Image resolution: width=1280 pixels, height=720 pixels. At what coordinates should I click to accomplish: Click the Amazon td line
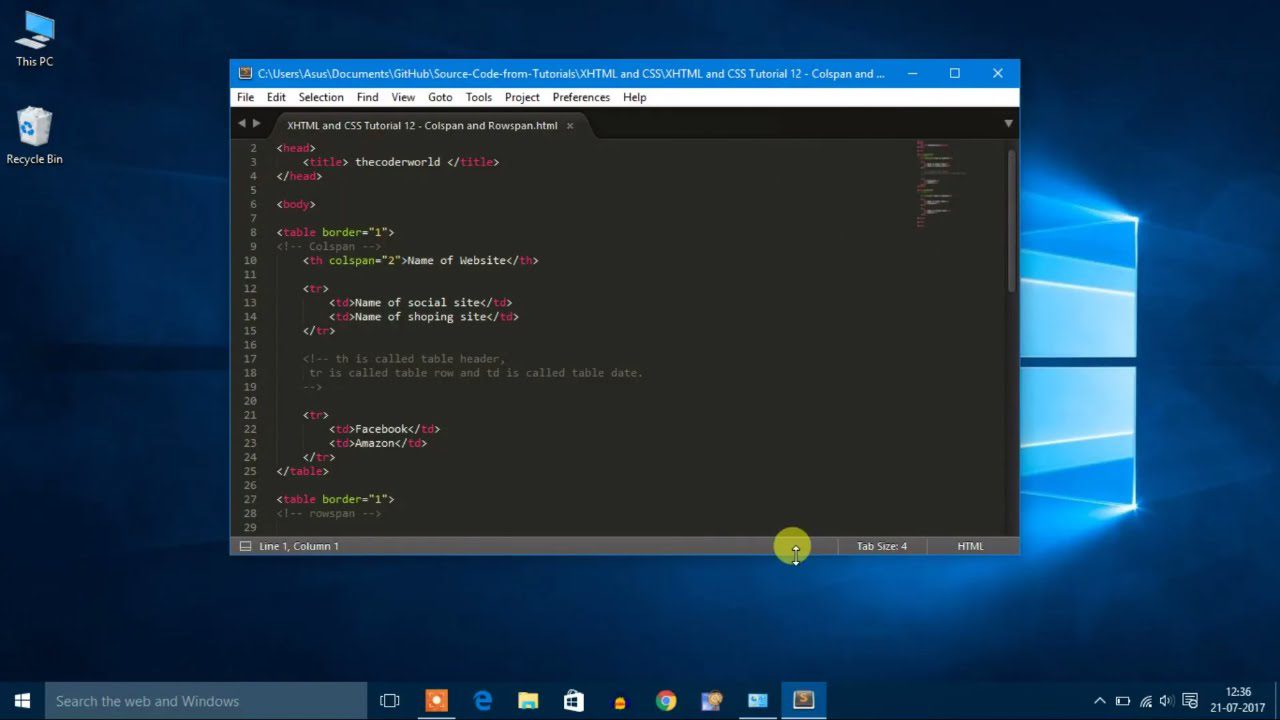point(378,443)
